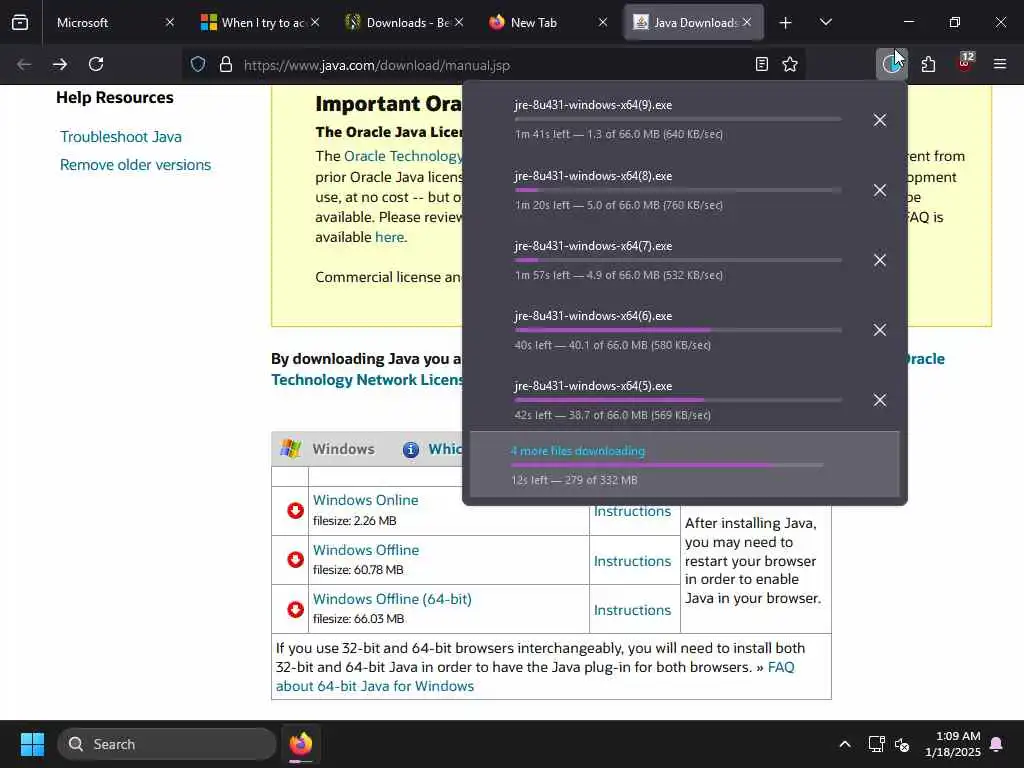Open Technology Network License link text

367,380
